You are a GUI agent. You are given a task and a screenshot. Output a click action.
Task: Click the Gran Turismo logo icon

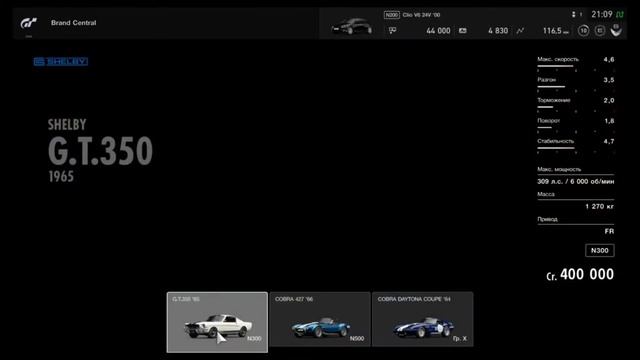click(x=29, y=23)
